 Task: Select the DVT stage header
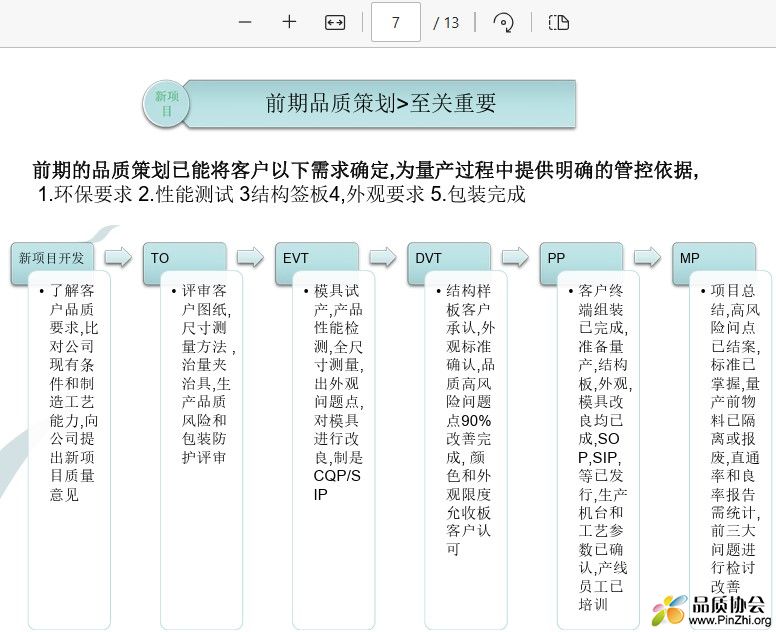[449, 258]
